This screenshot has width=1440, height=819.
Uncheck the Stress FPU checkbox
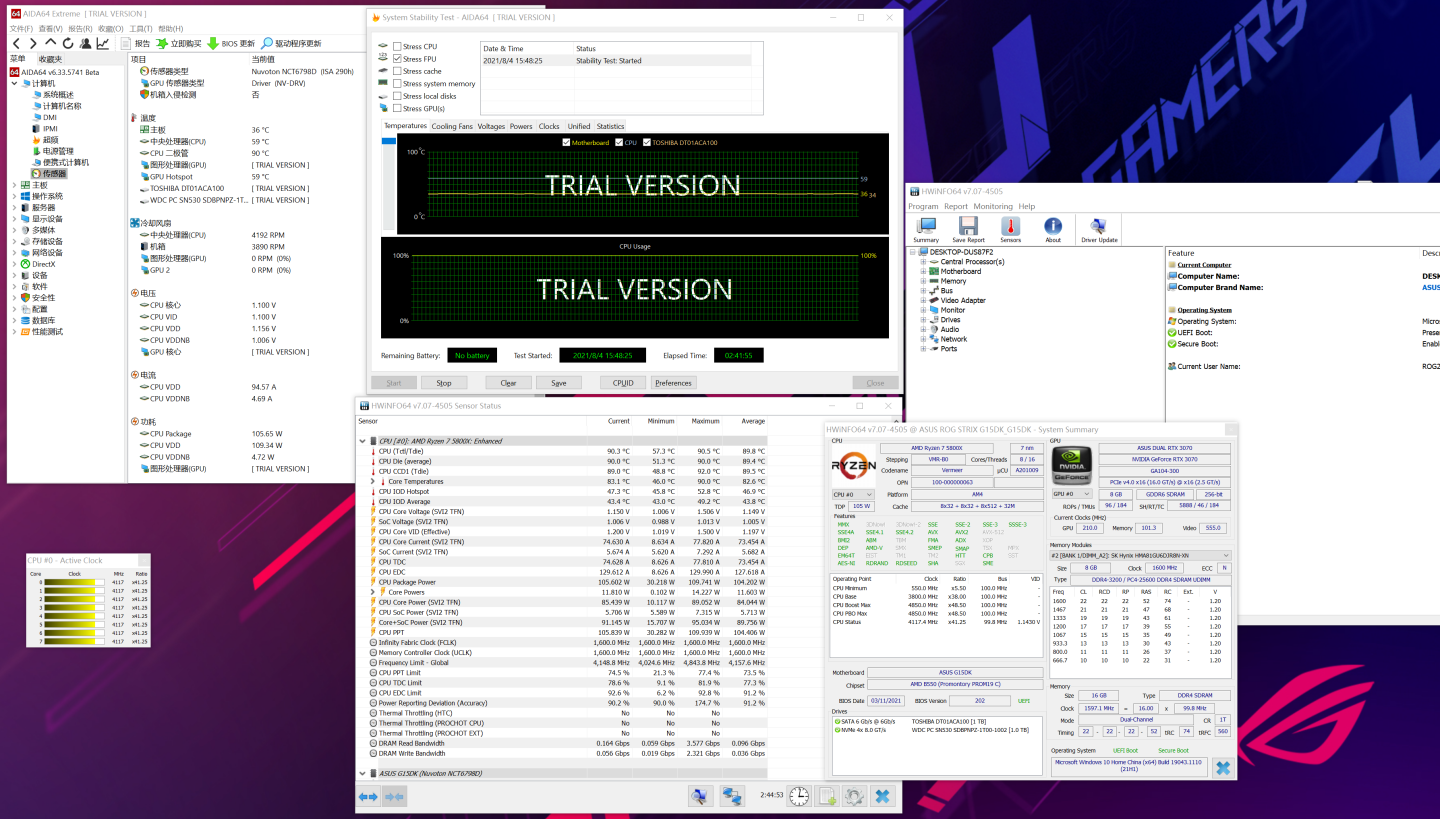click(397, 59)
